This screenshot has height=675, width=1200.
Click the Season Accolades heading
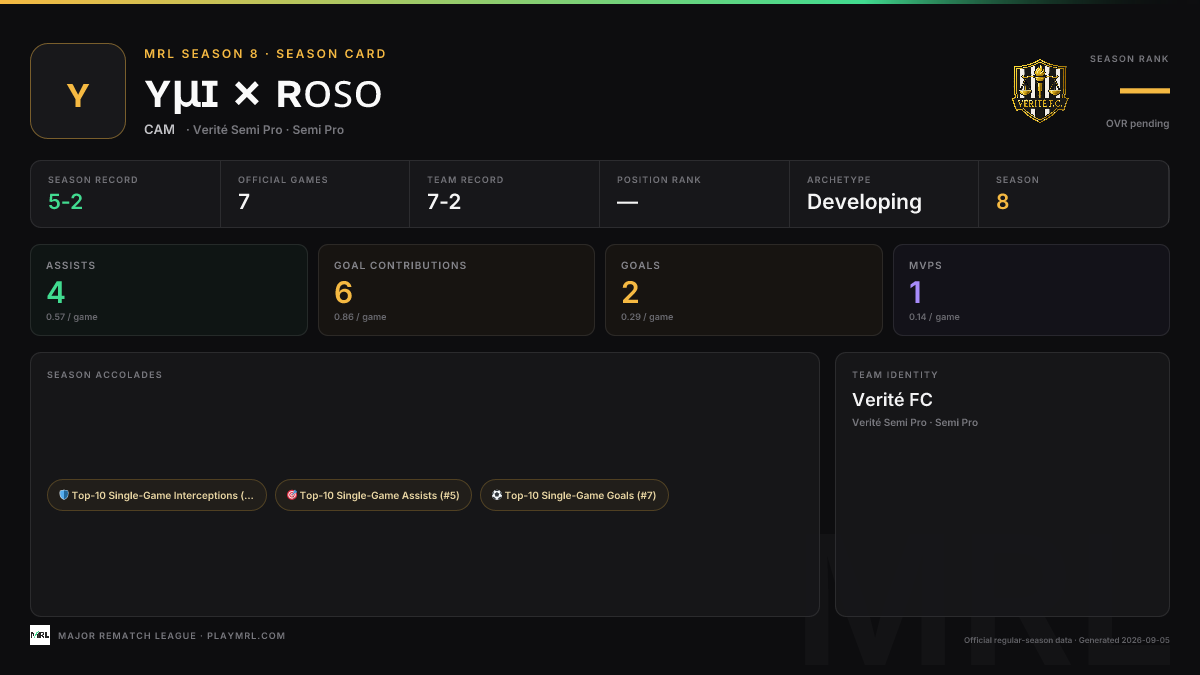[104, 375]
